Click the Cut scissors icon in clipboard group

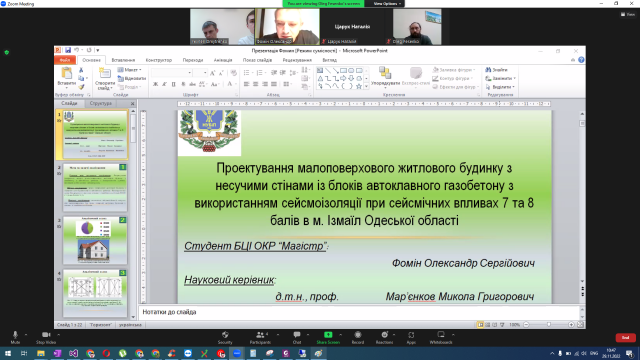81,70
